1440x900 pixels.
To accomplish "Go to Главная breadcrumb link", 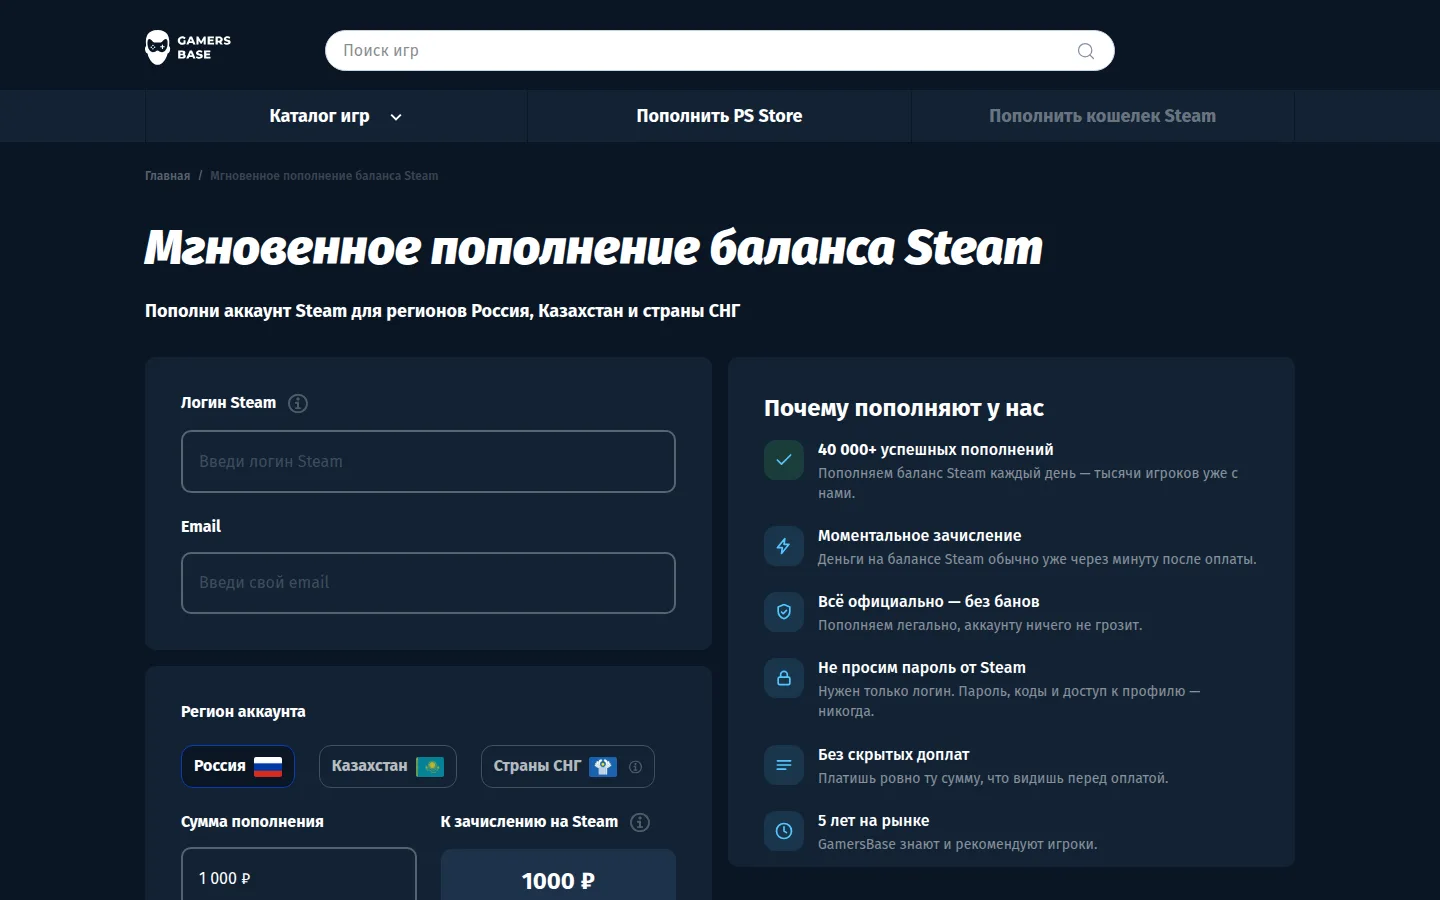I will 167,176.
